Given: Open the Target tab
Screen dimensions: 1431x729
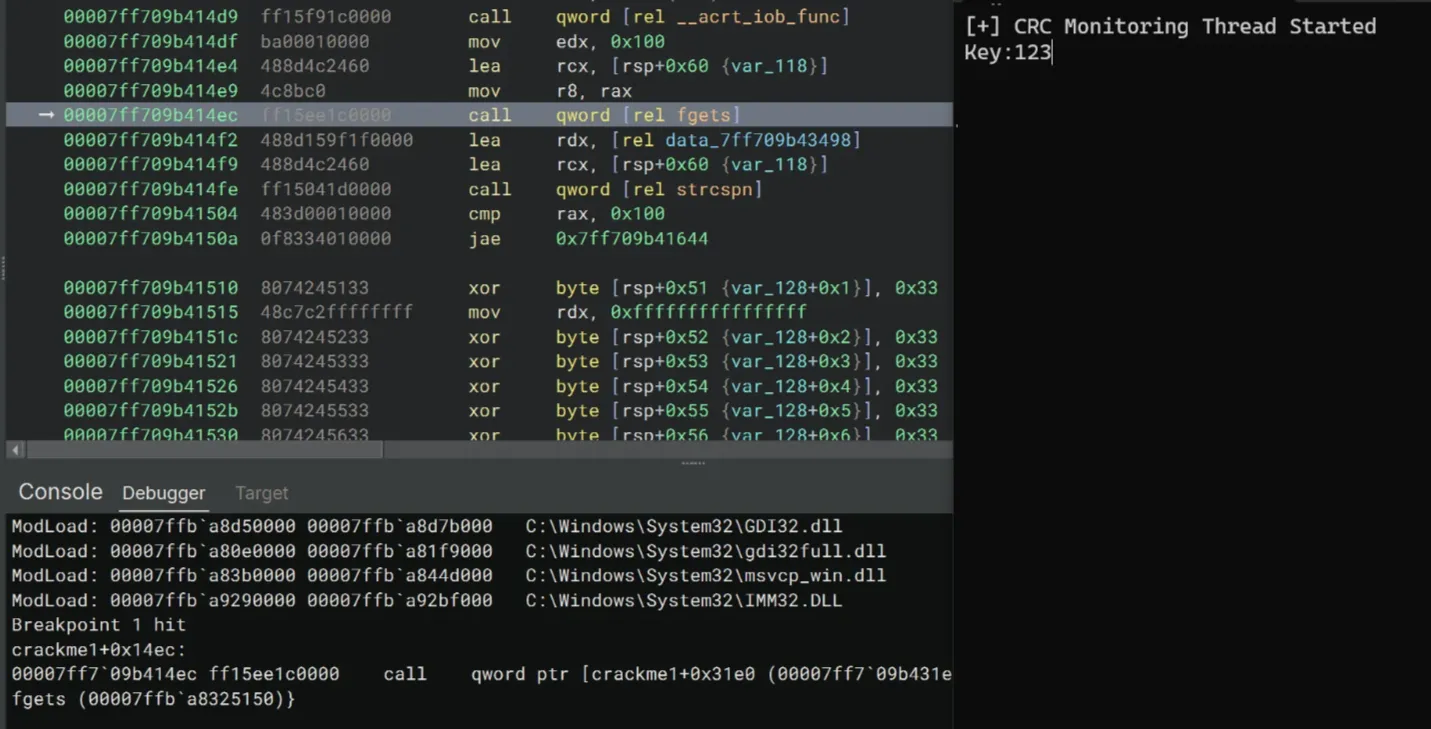Looking at the screenshot, I should pyautogui.click(x=261, y=493).
